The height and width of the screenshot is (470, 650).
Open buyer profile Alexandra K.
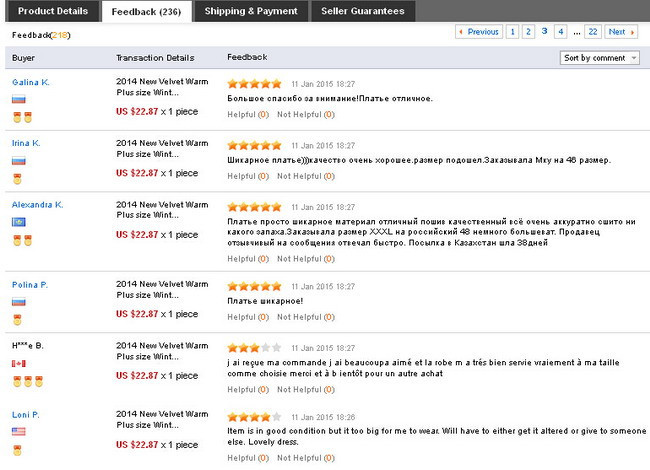point(37,205)
